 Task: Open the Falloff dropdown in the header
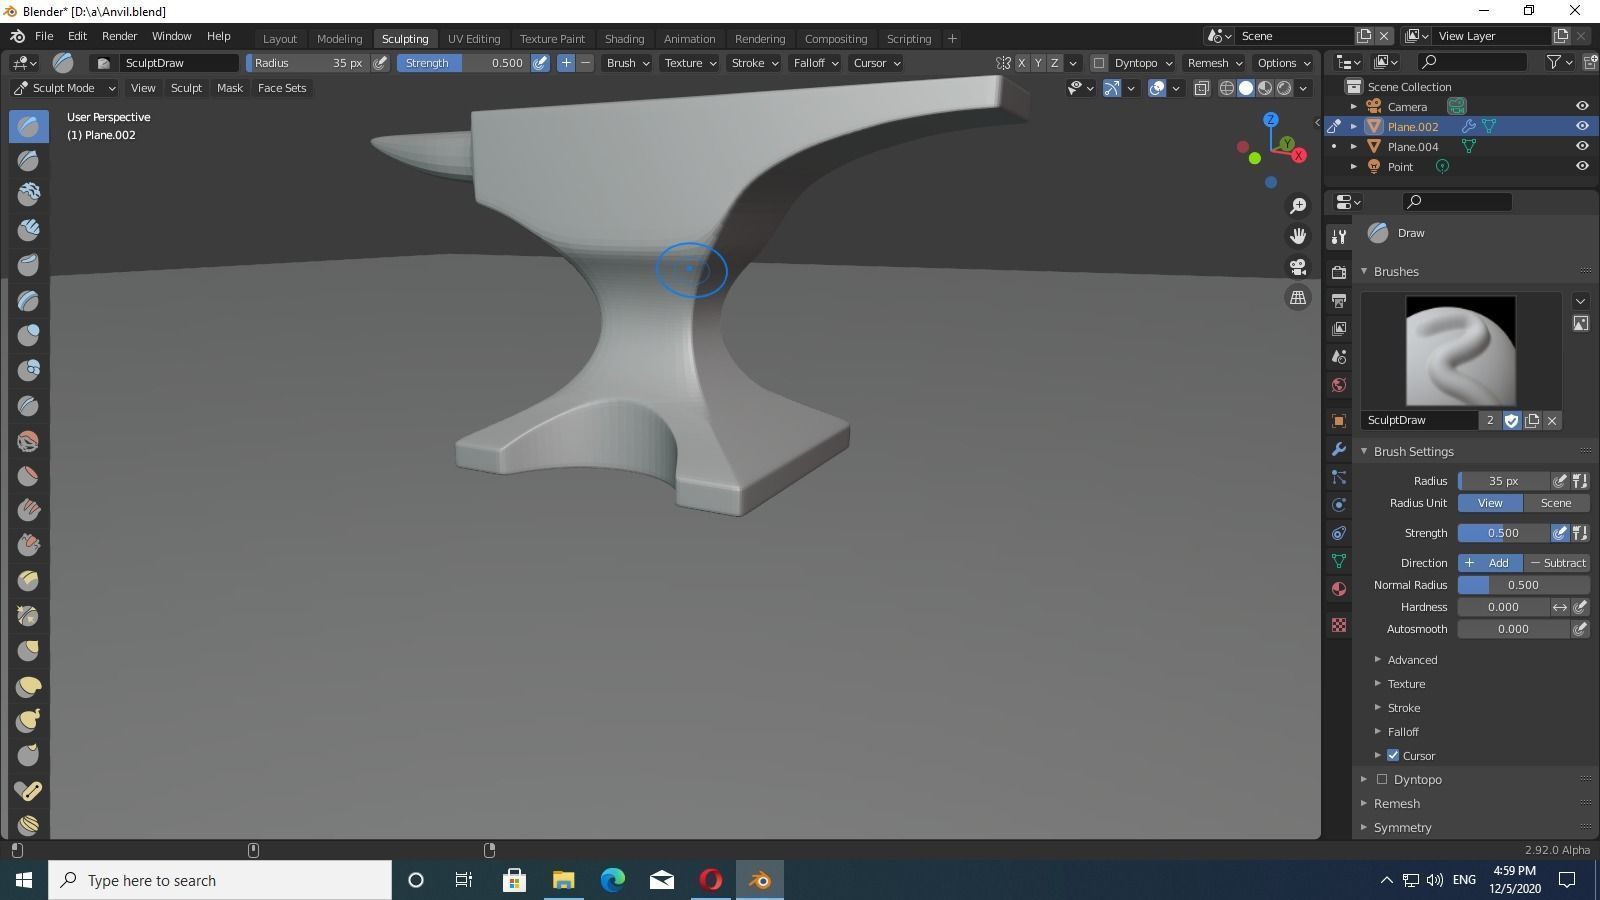tap(815, 62)
